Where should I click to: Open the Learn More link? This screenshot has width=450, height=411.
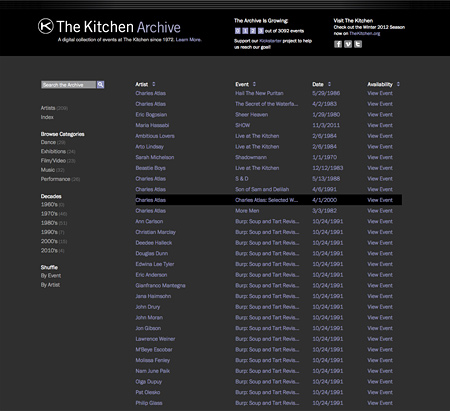(x=188, y=40)
